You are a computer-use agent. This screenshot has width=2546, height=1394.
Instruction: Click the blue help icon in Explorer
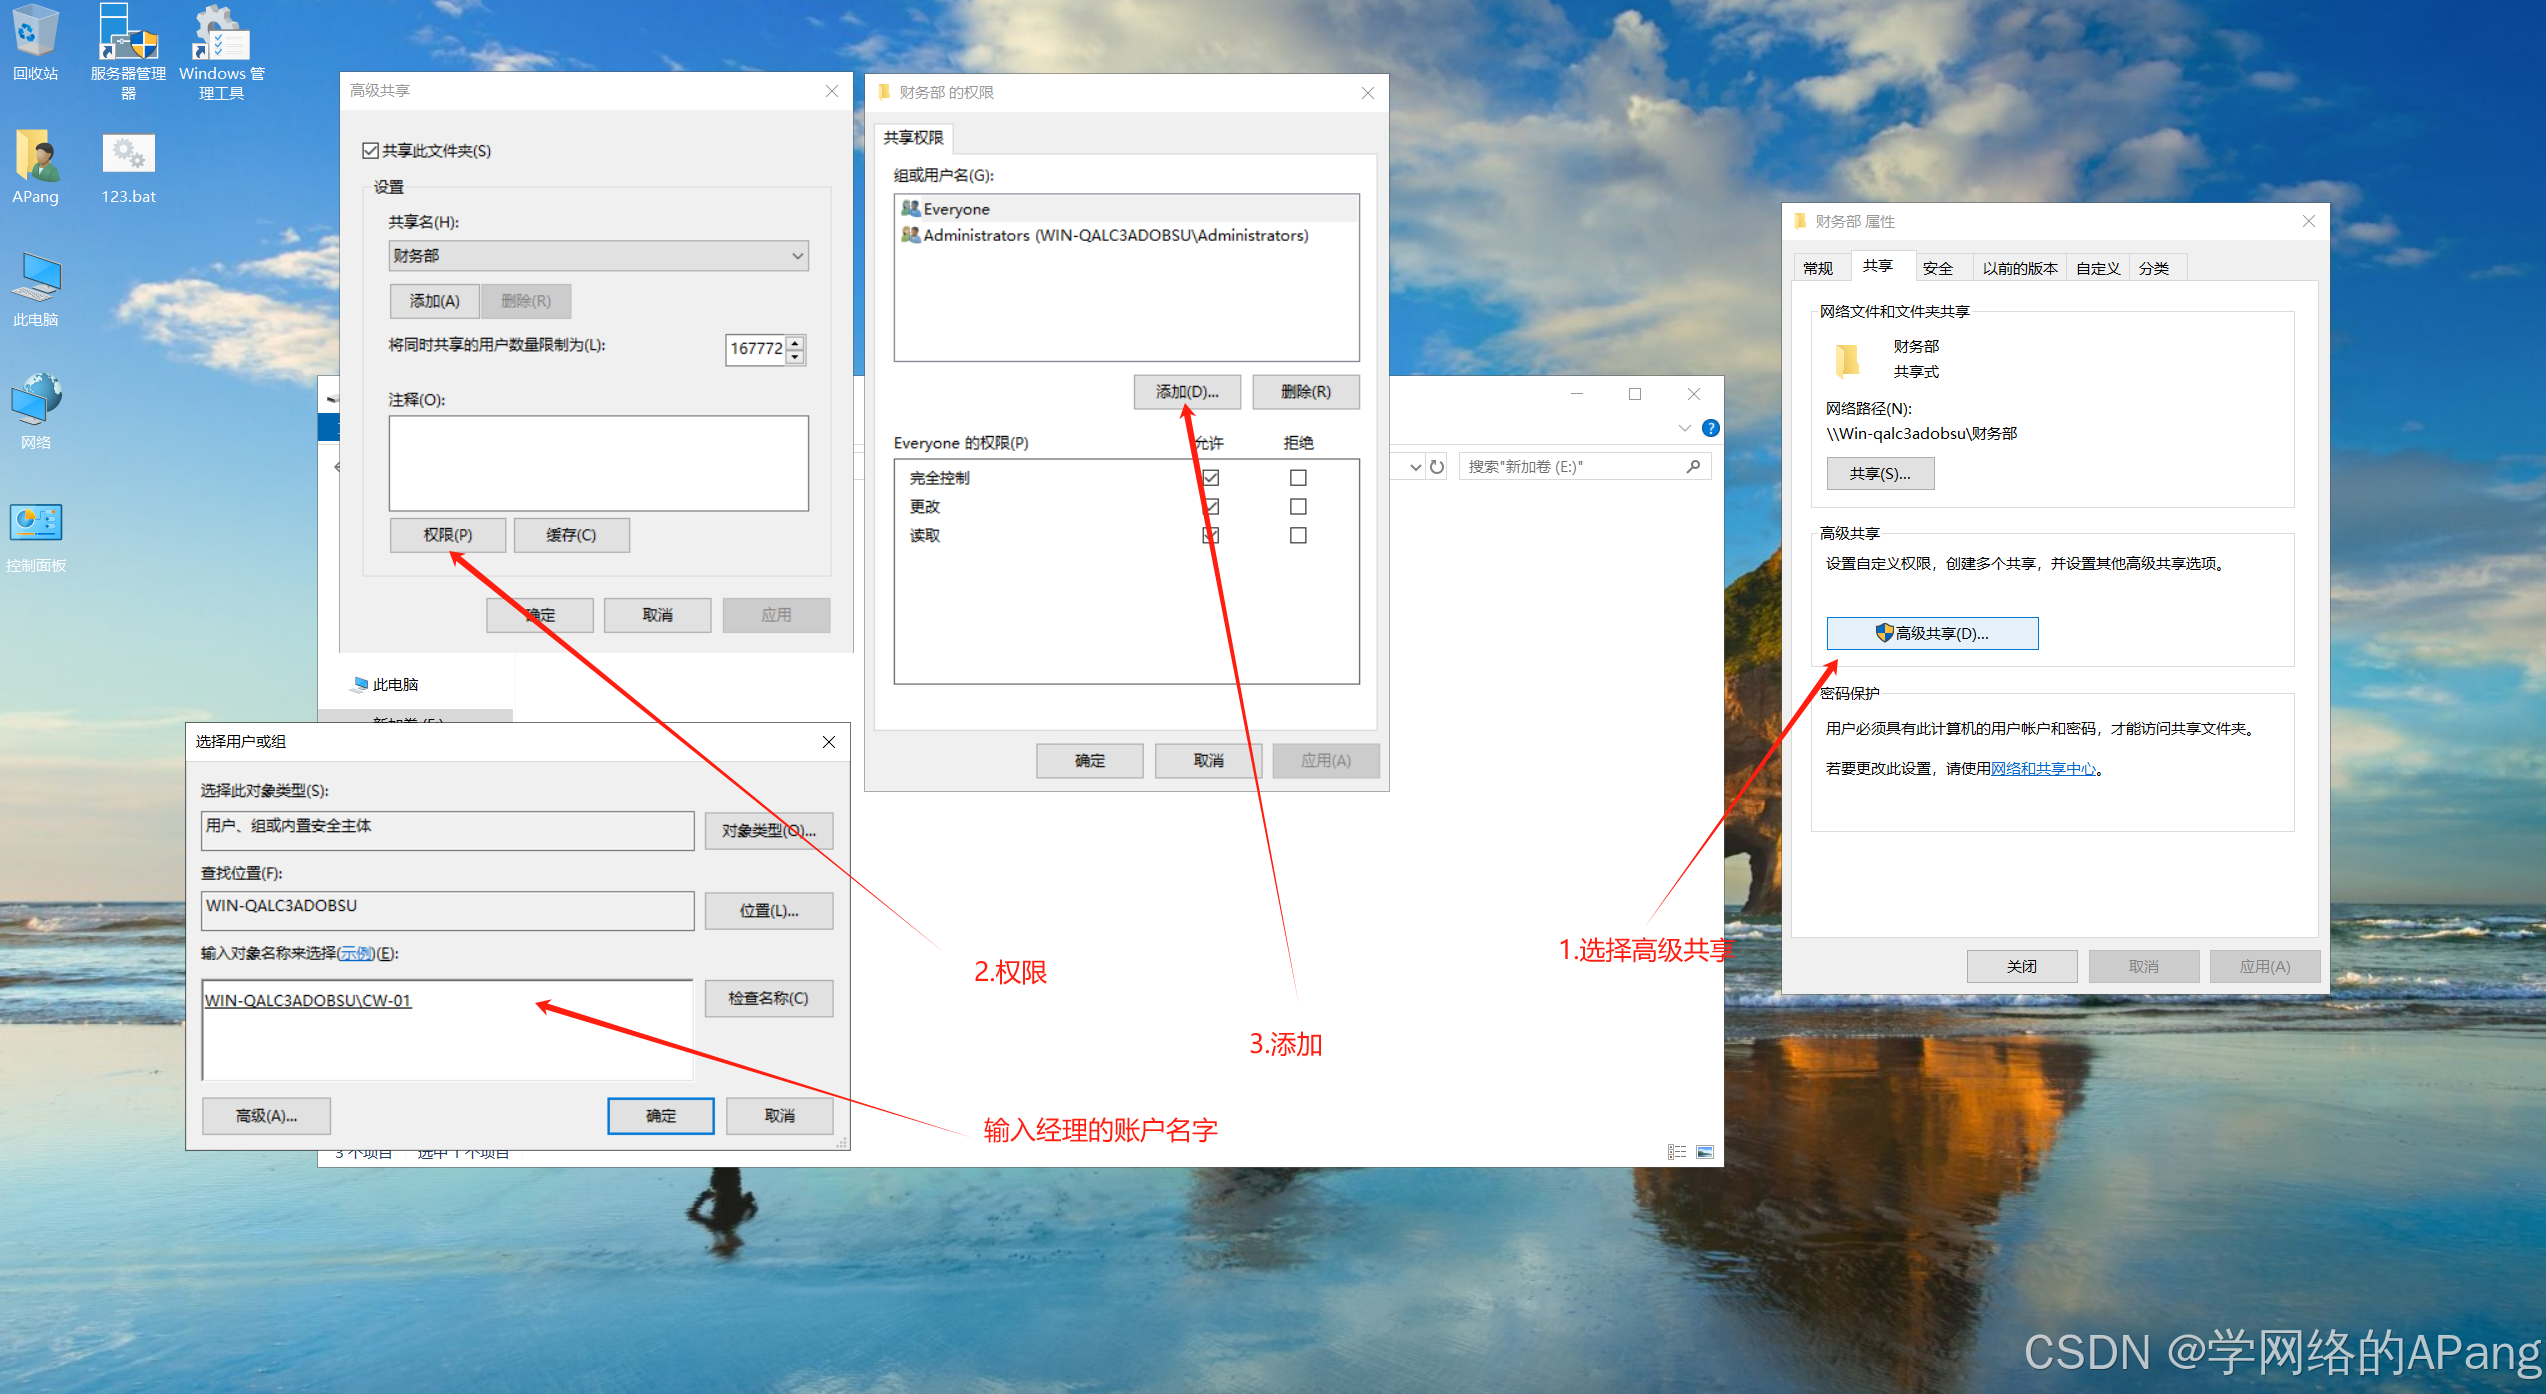[x=1711, y=428]
